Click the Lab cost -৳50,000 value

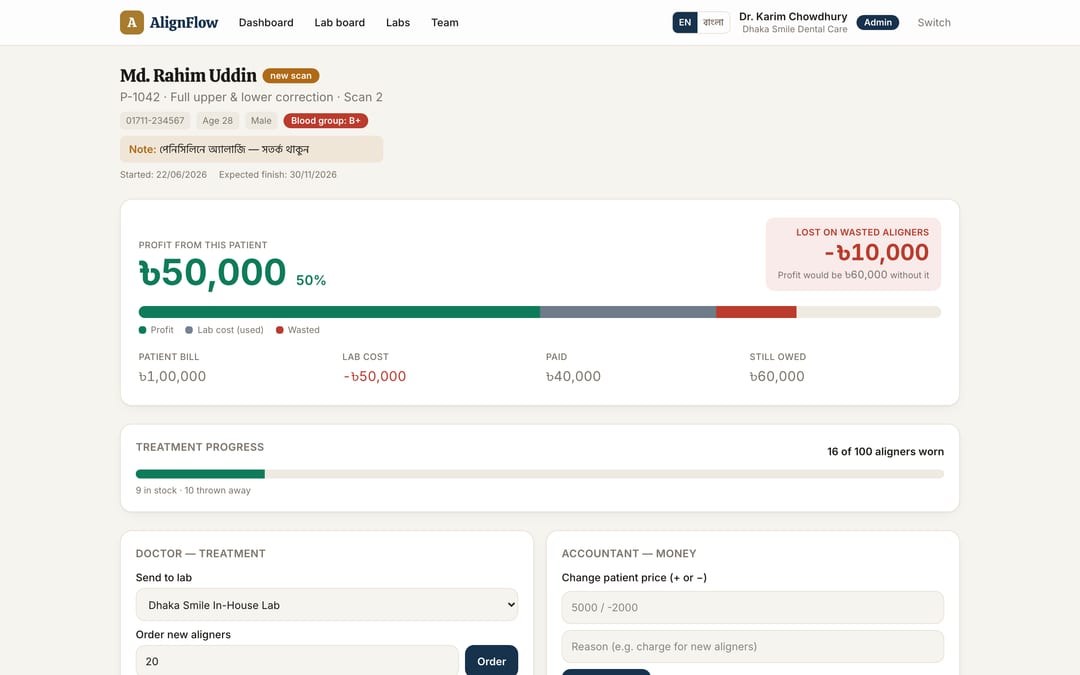[375, 376]
